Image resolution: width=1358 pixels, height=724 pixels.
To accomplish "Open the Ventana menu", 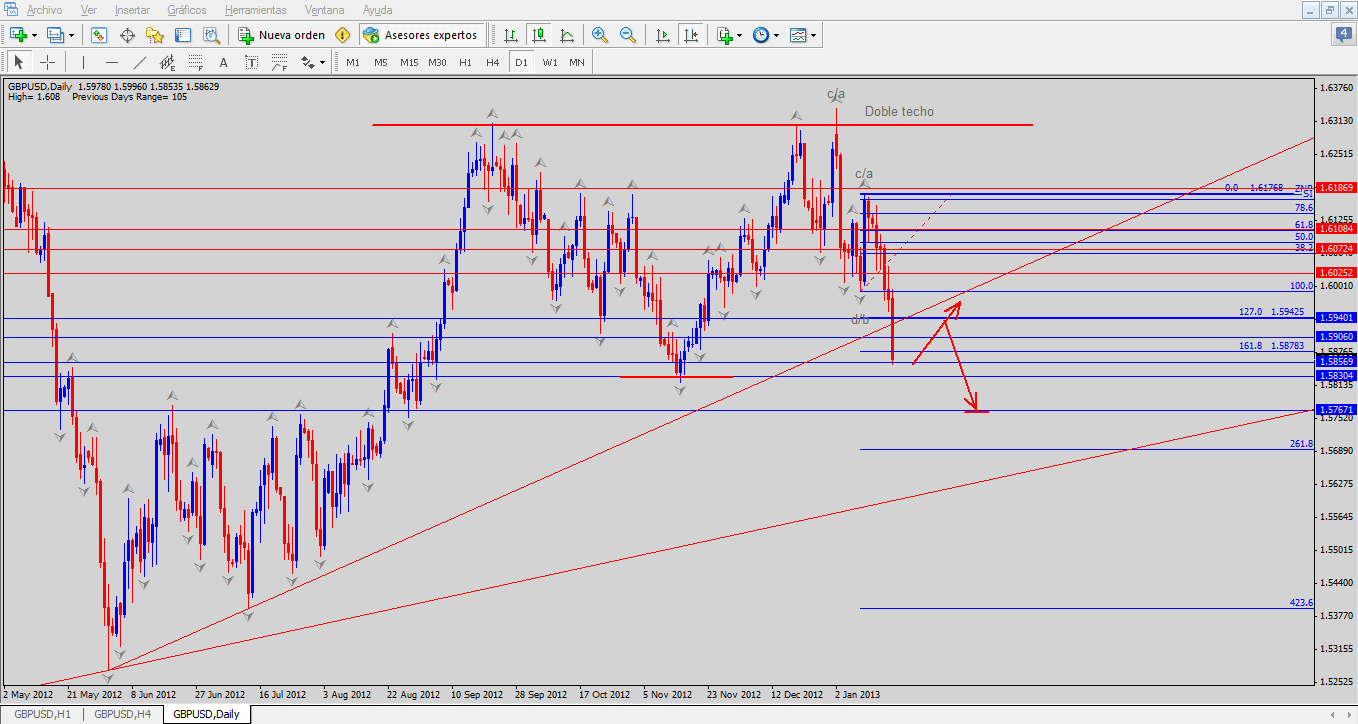I will click(325, 10).
